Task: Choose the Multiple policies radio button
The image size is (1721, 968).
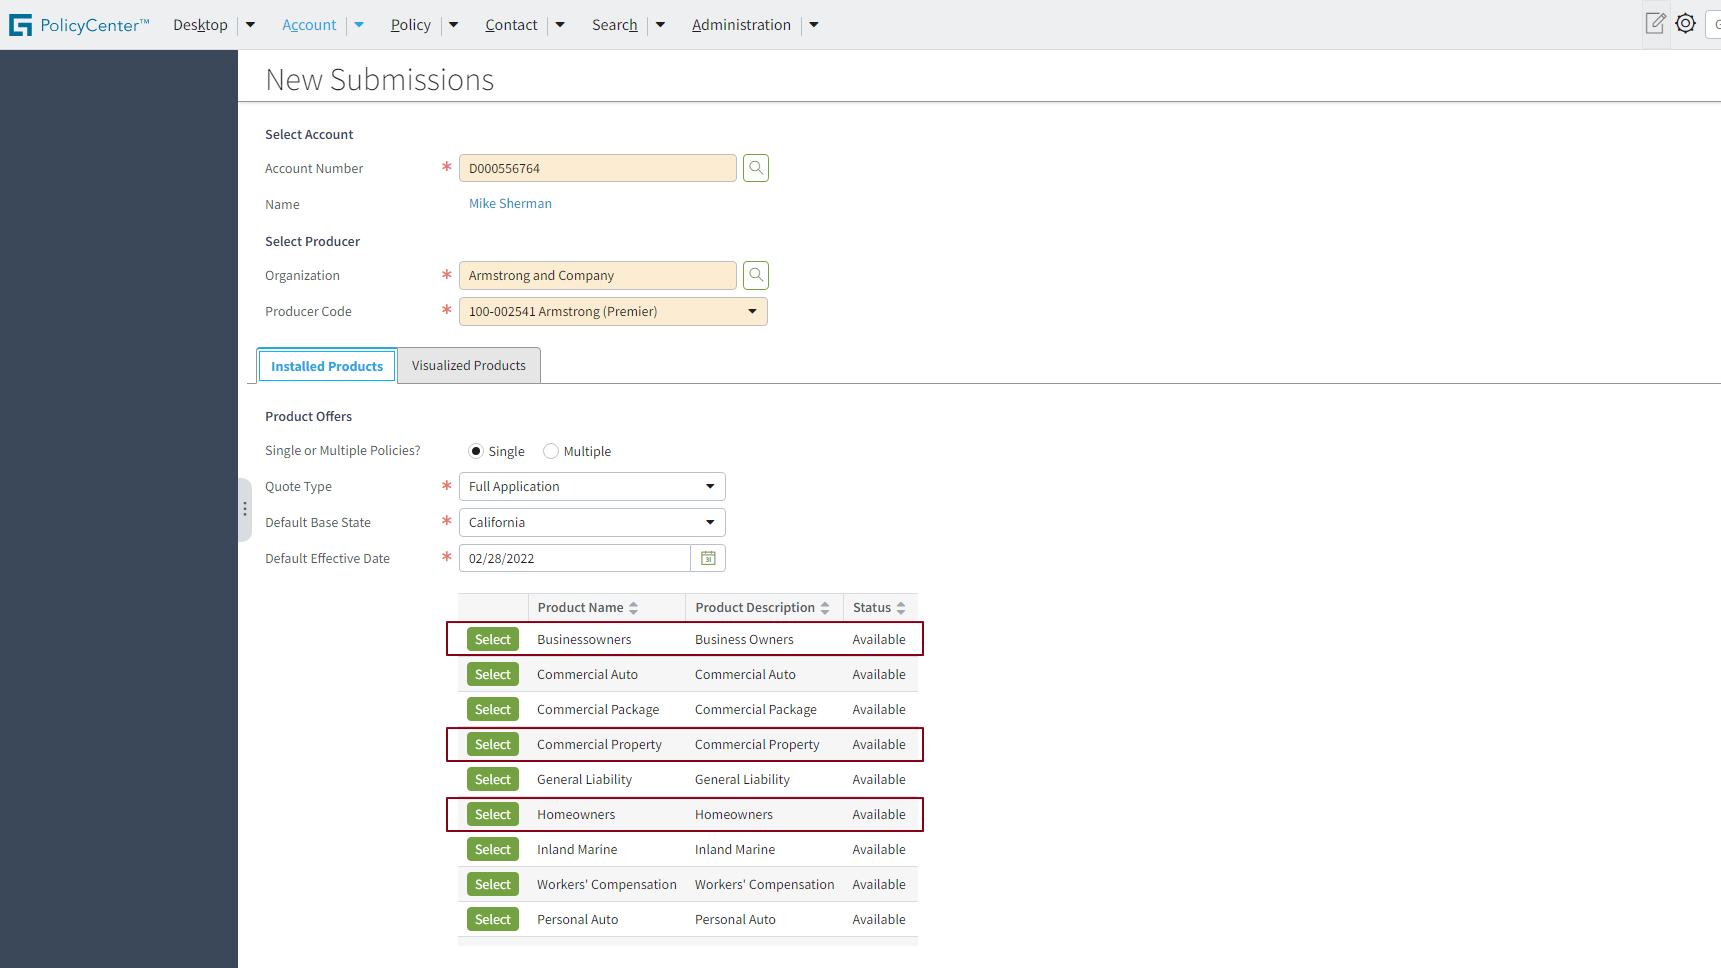Action: 551,451
